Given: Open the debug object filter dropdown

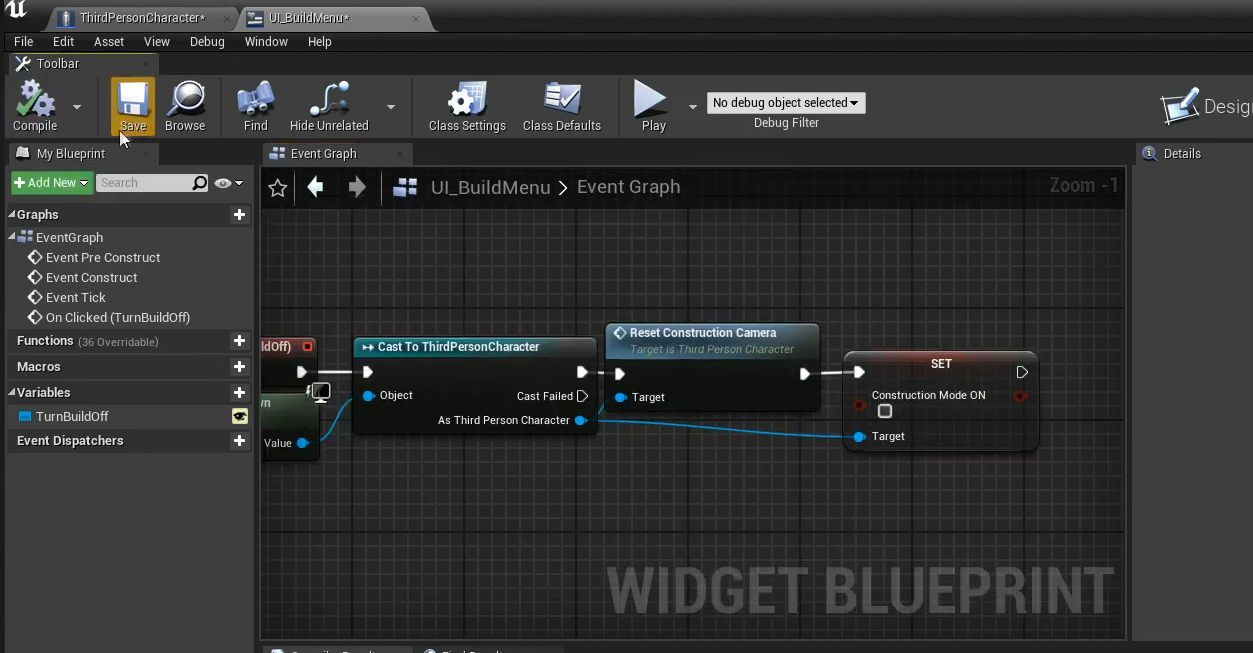Looking at the screenshot, I should [786, 103].
